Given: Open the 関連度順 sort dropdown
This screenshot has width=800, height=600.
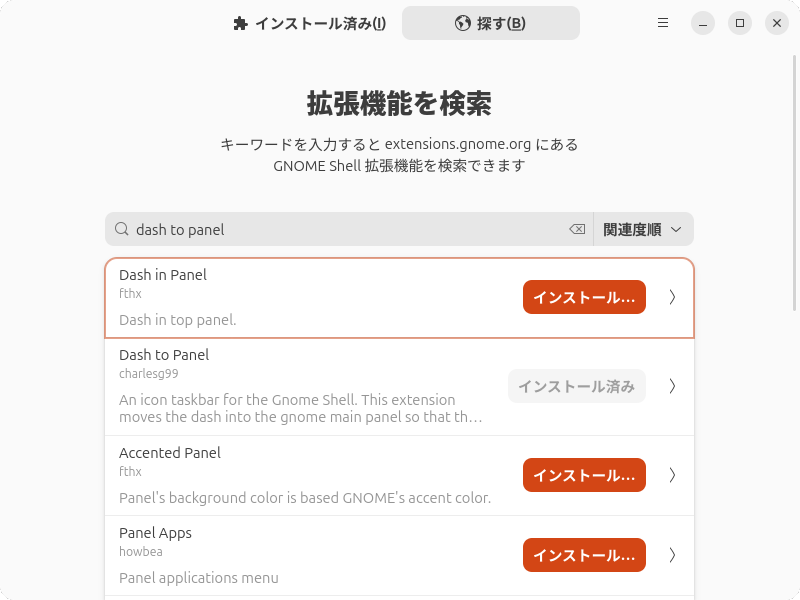Looking at the screenshot, I should click(x=643, y=229).
